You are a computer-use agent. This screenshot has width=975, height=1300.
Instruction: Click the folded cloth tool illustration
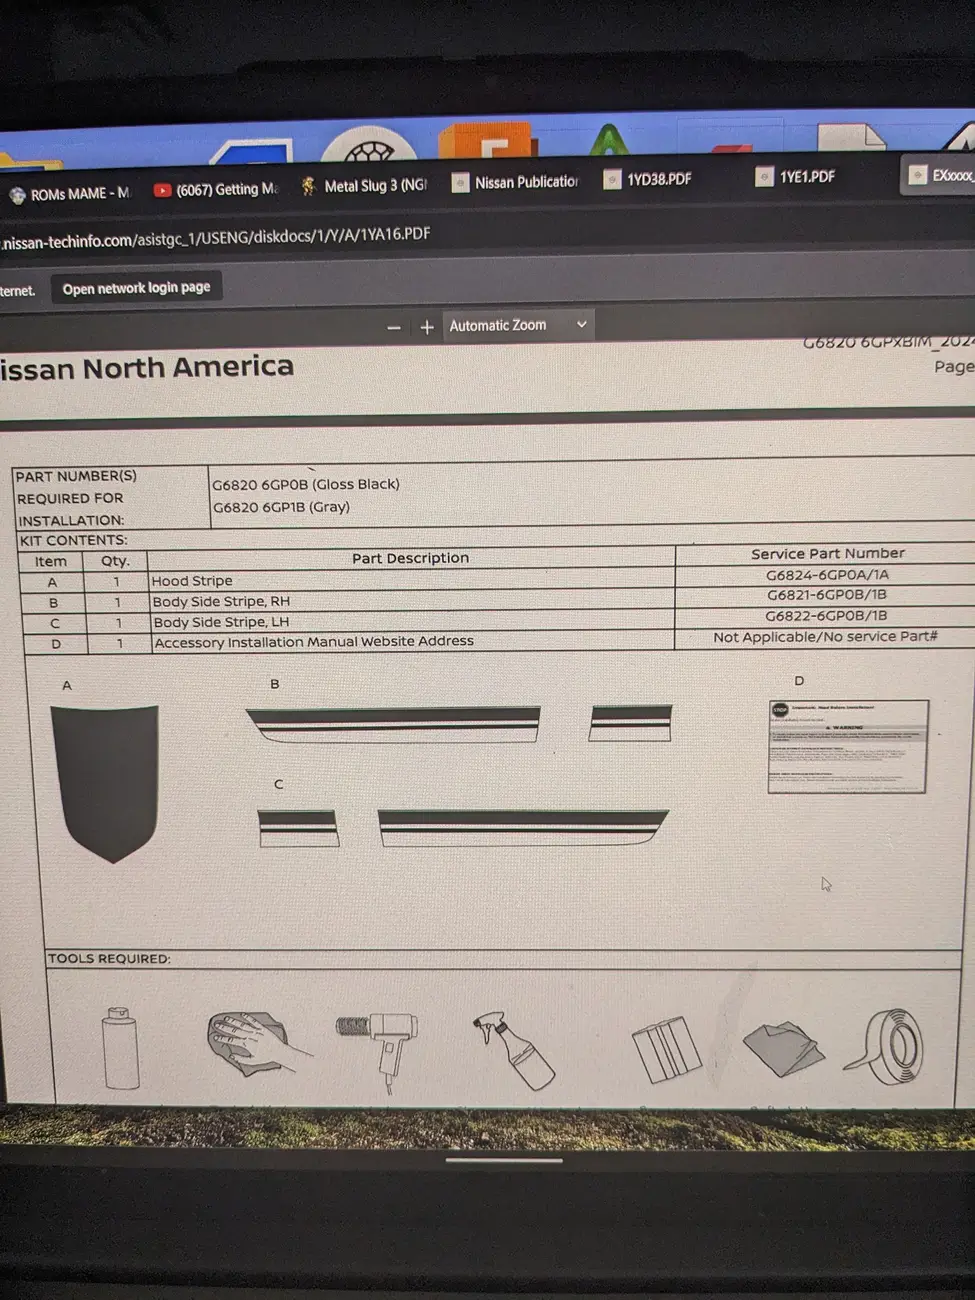785,1047
